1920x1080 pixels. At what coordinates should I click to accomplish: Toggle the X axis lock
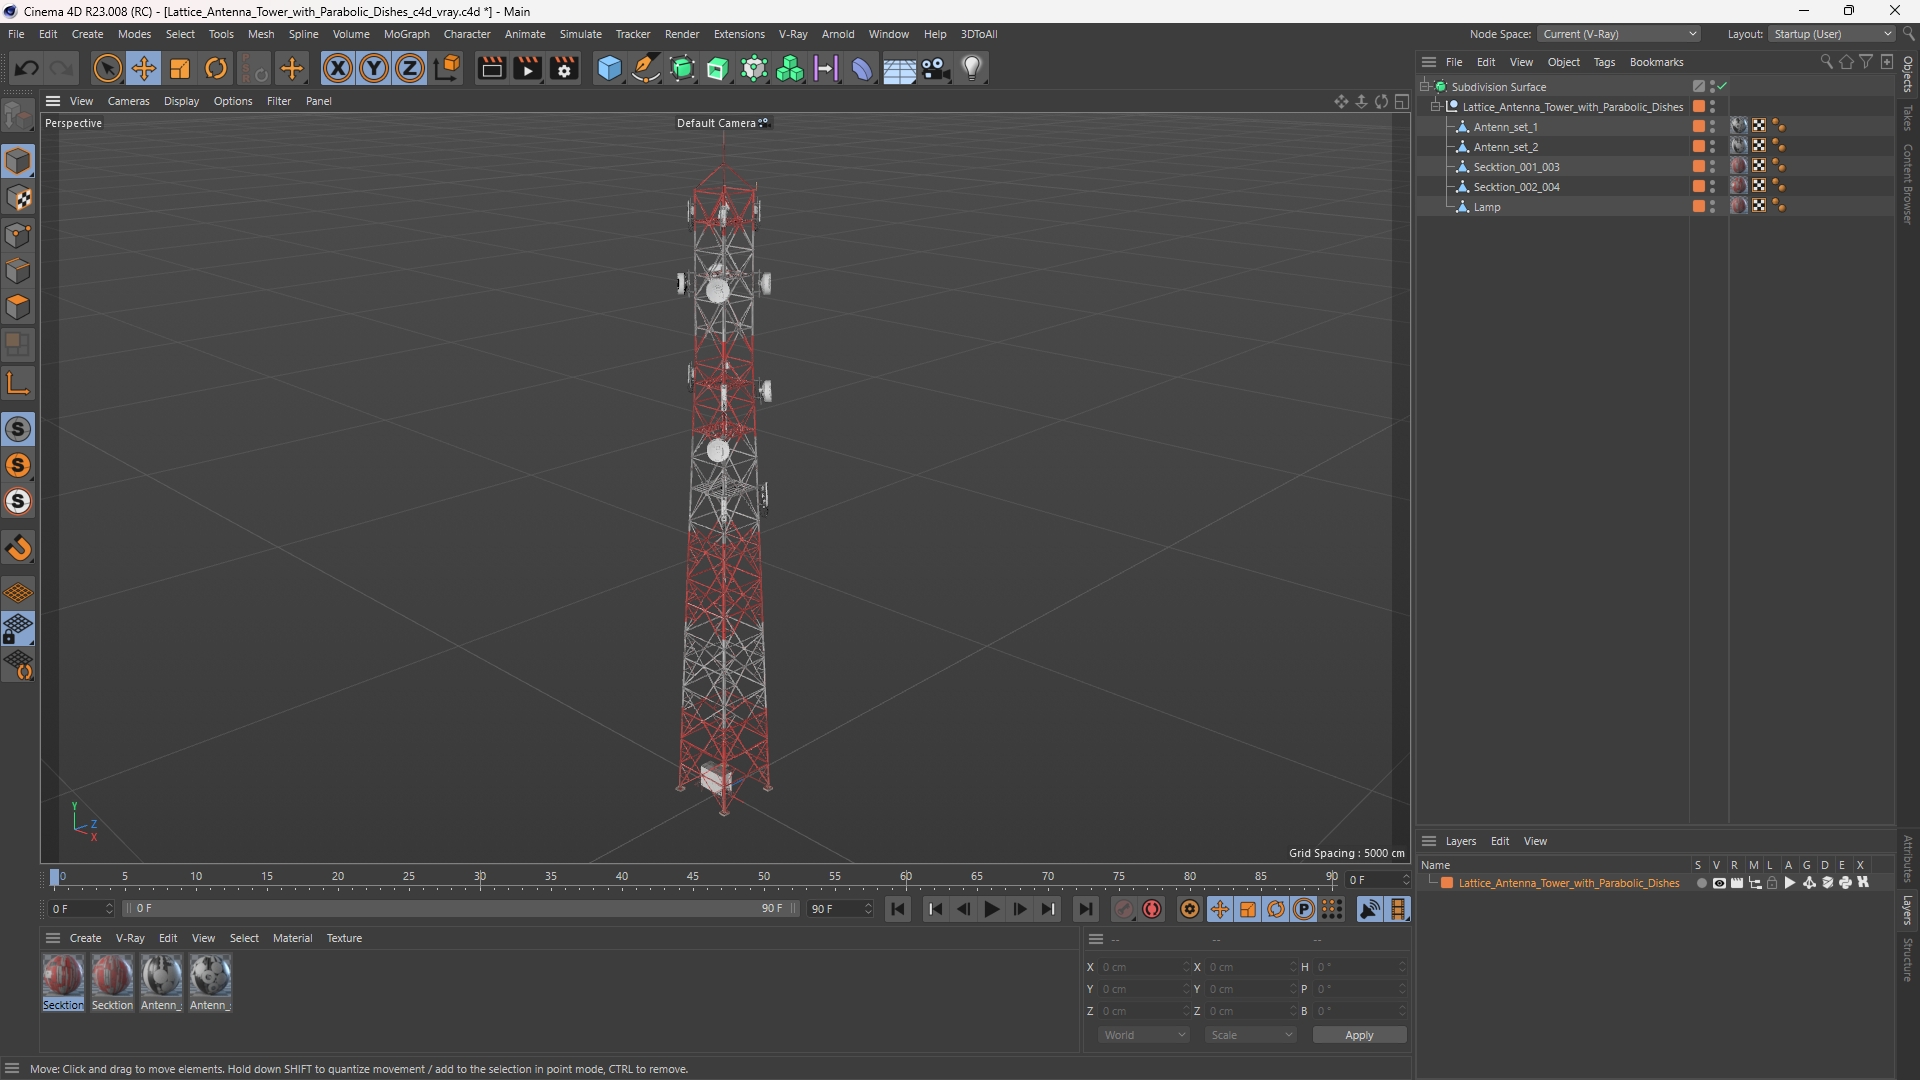338,68
